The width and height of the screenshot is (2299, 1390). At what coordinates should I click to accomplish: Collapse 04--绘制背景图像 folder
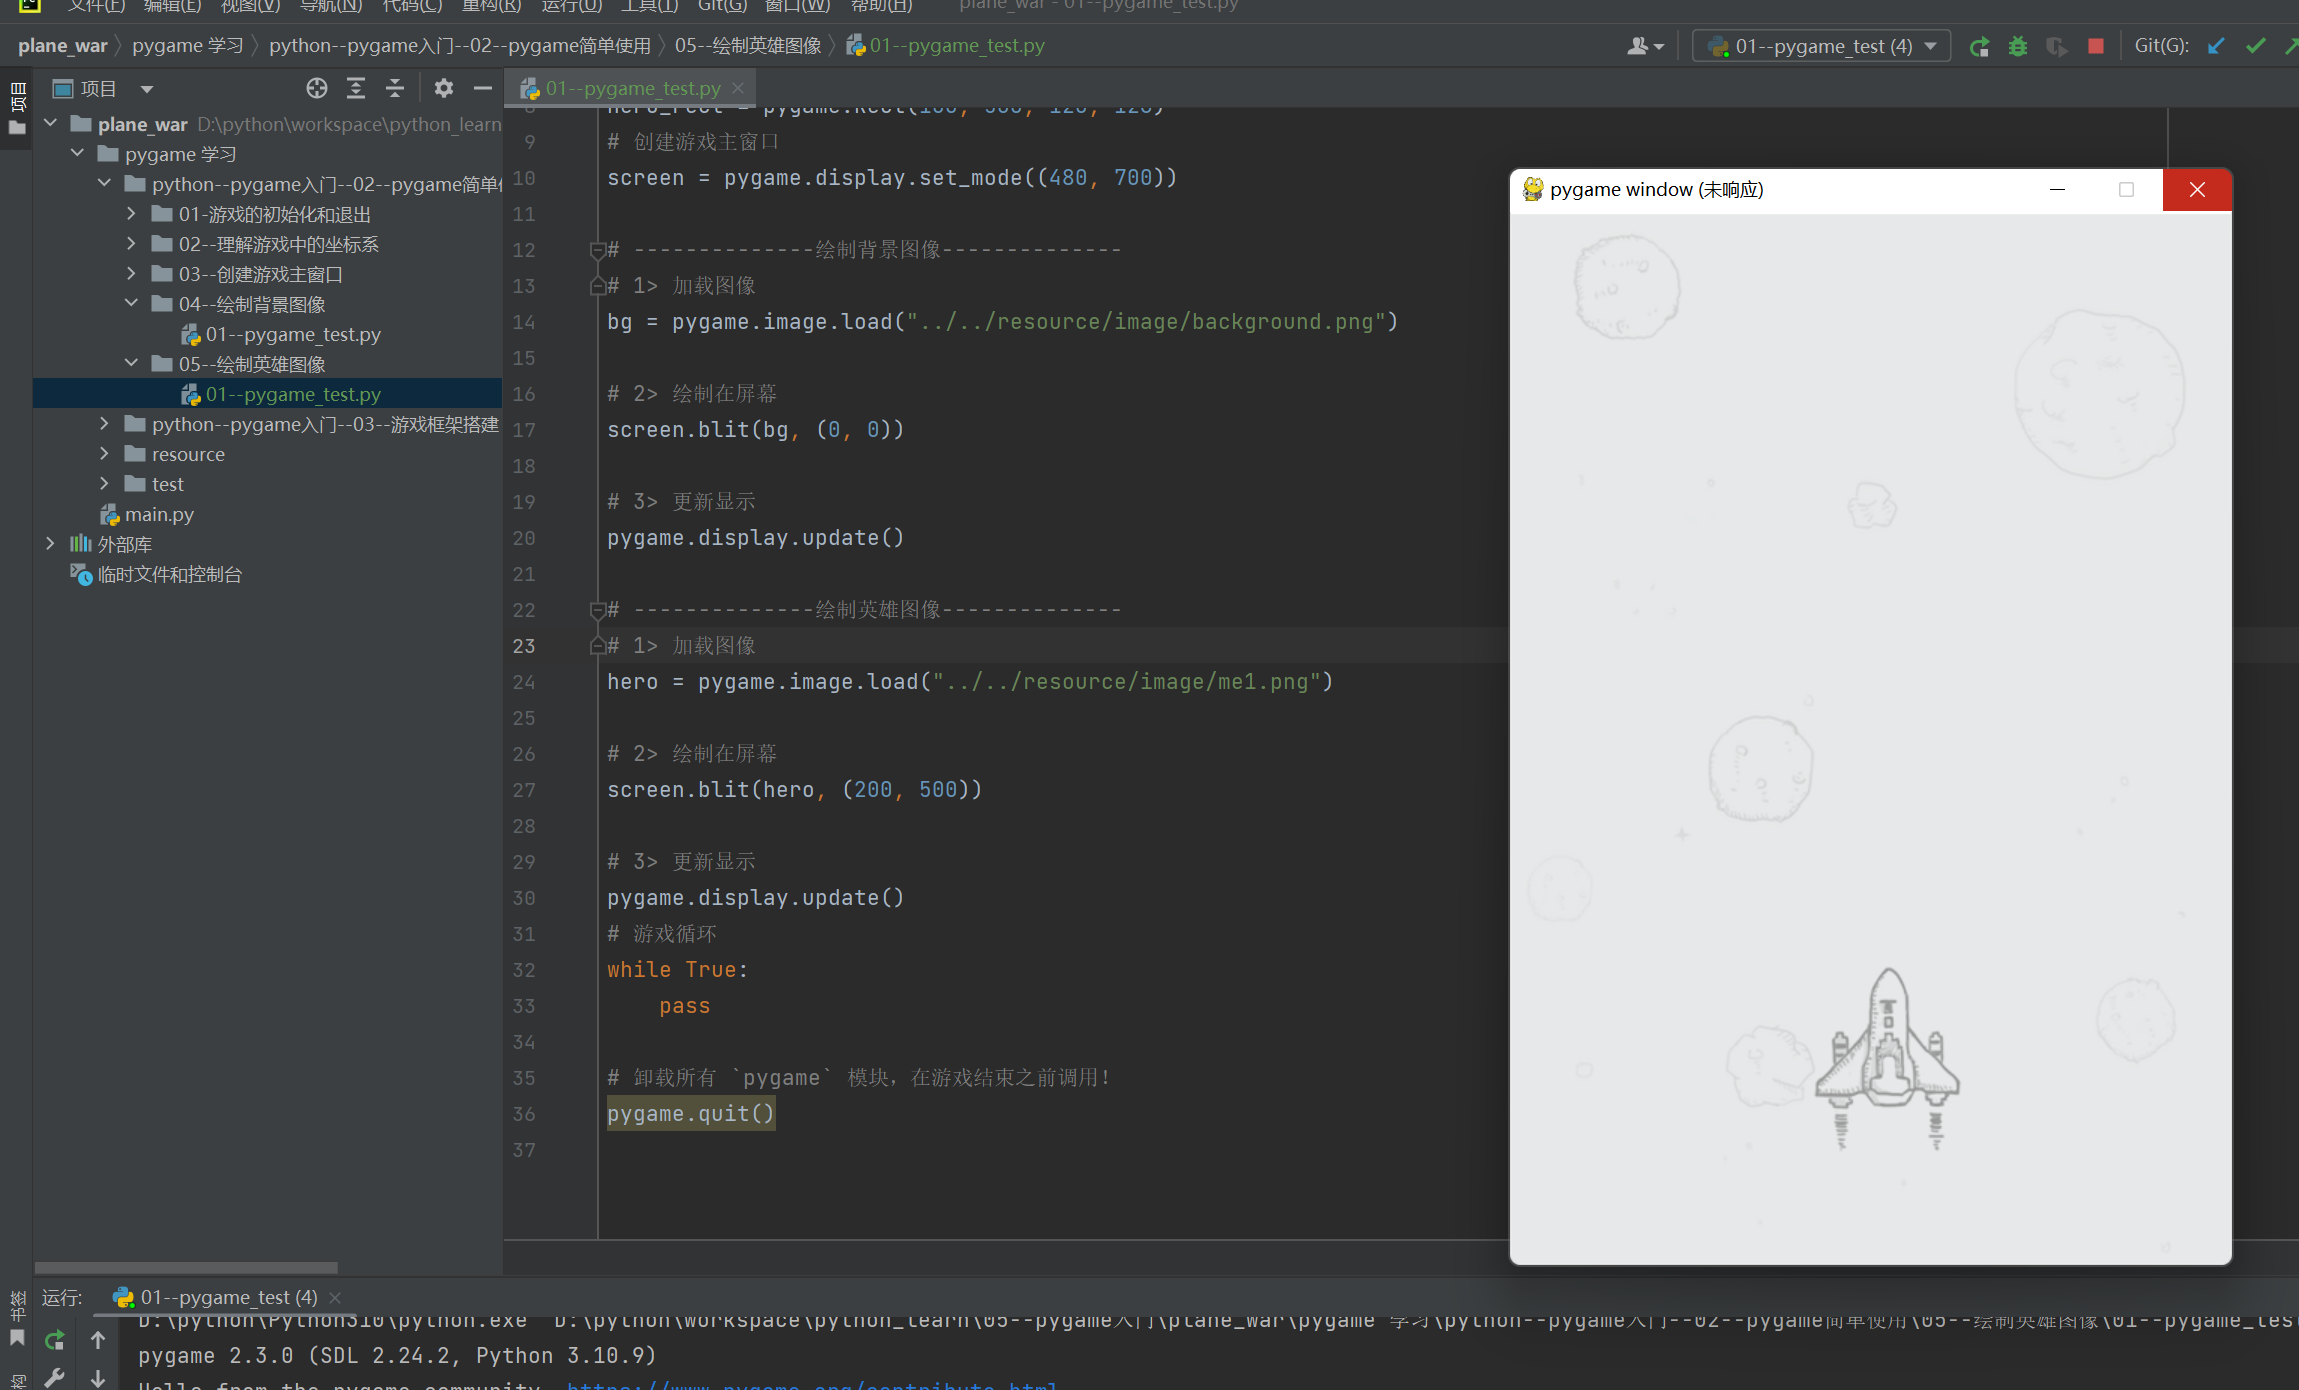pyautogui.click(x=131, y=303)
